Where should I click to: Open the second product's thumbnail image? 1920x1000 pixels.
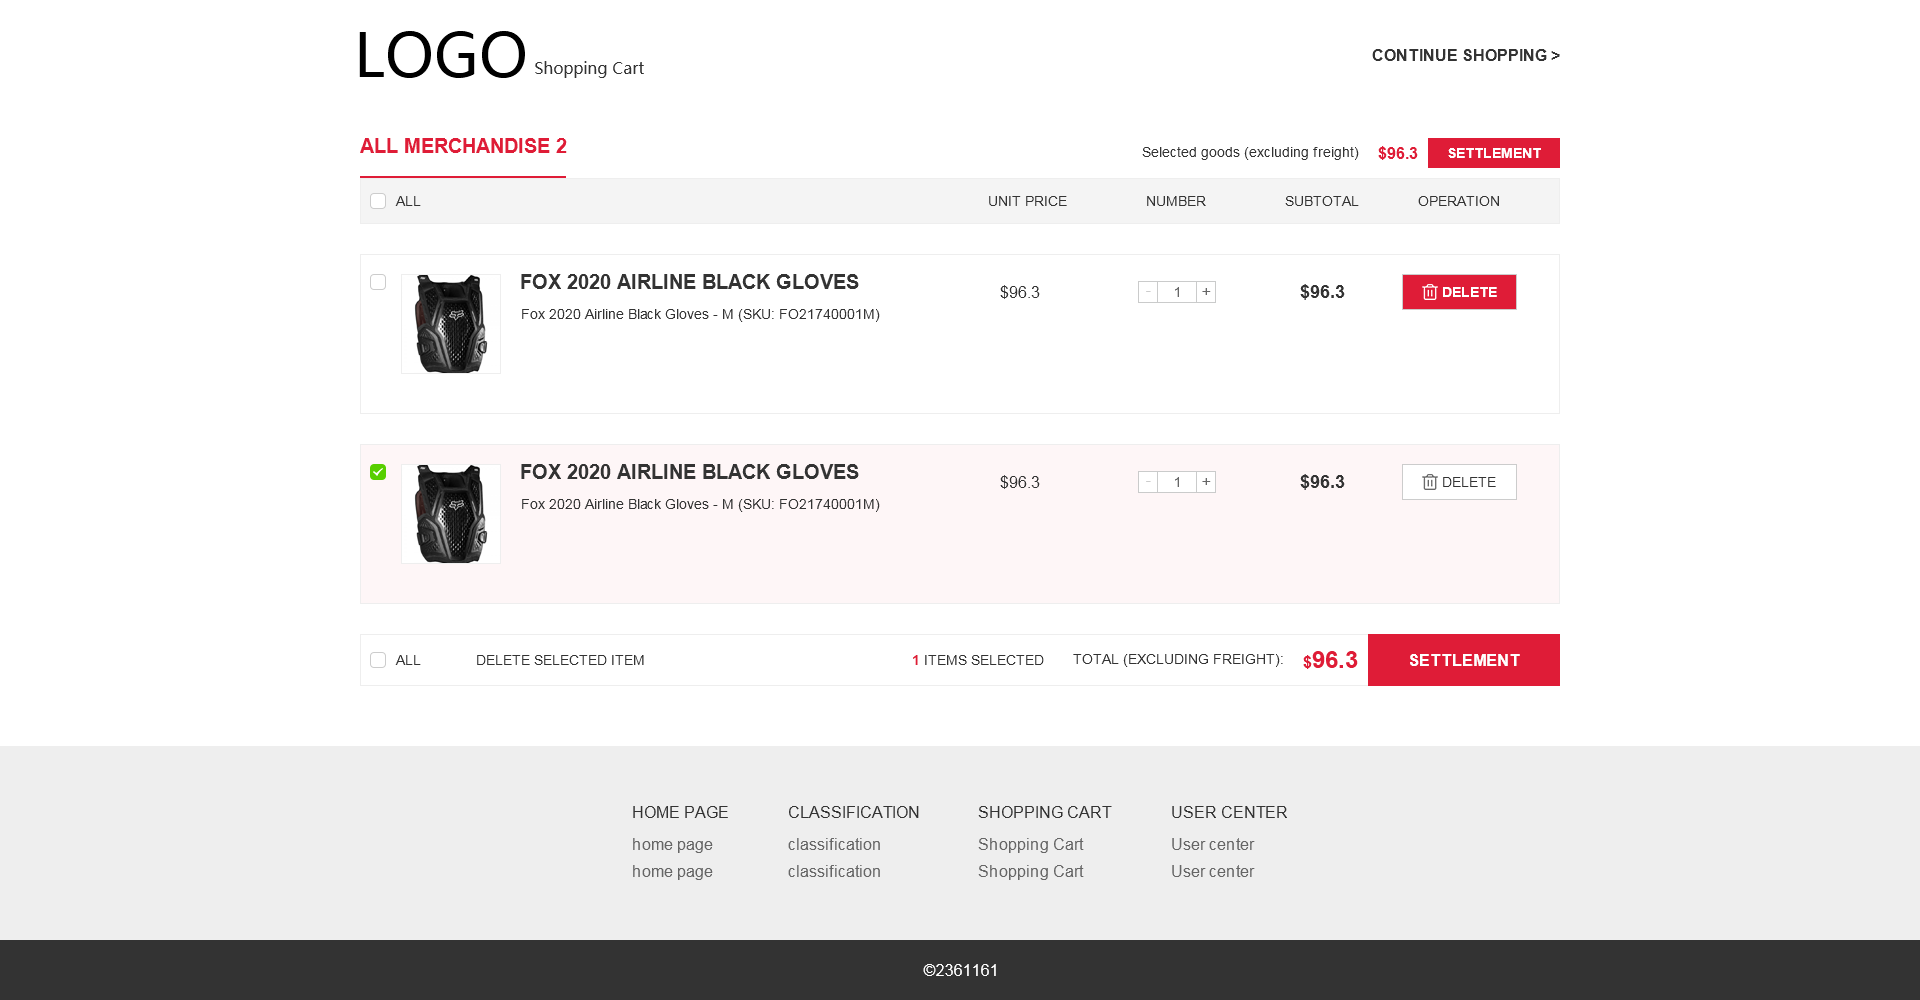tap(451, 514)
